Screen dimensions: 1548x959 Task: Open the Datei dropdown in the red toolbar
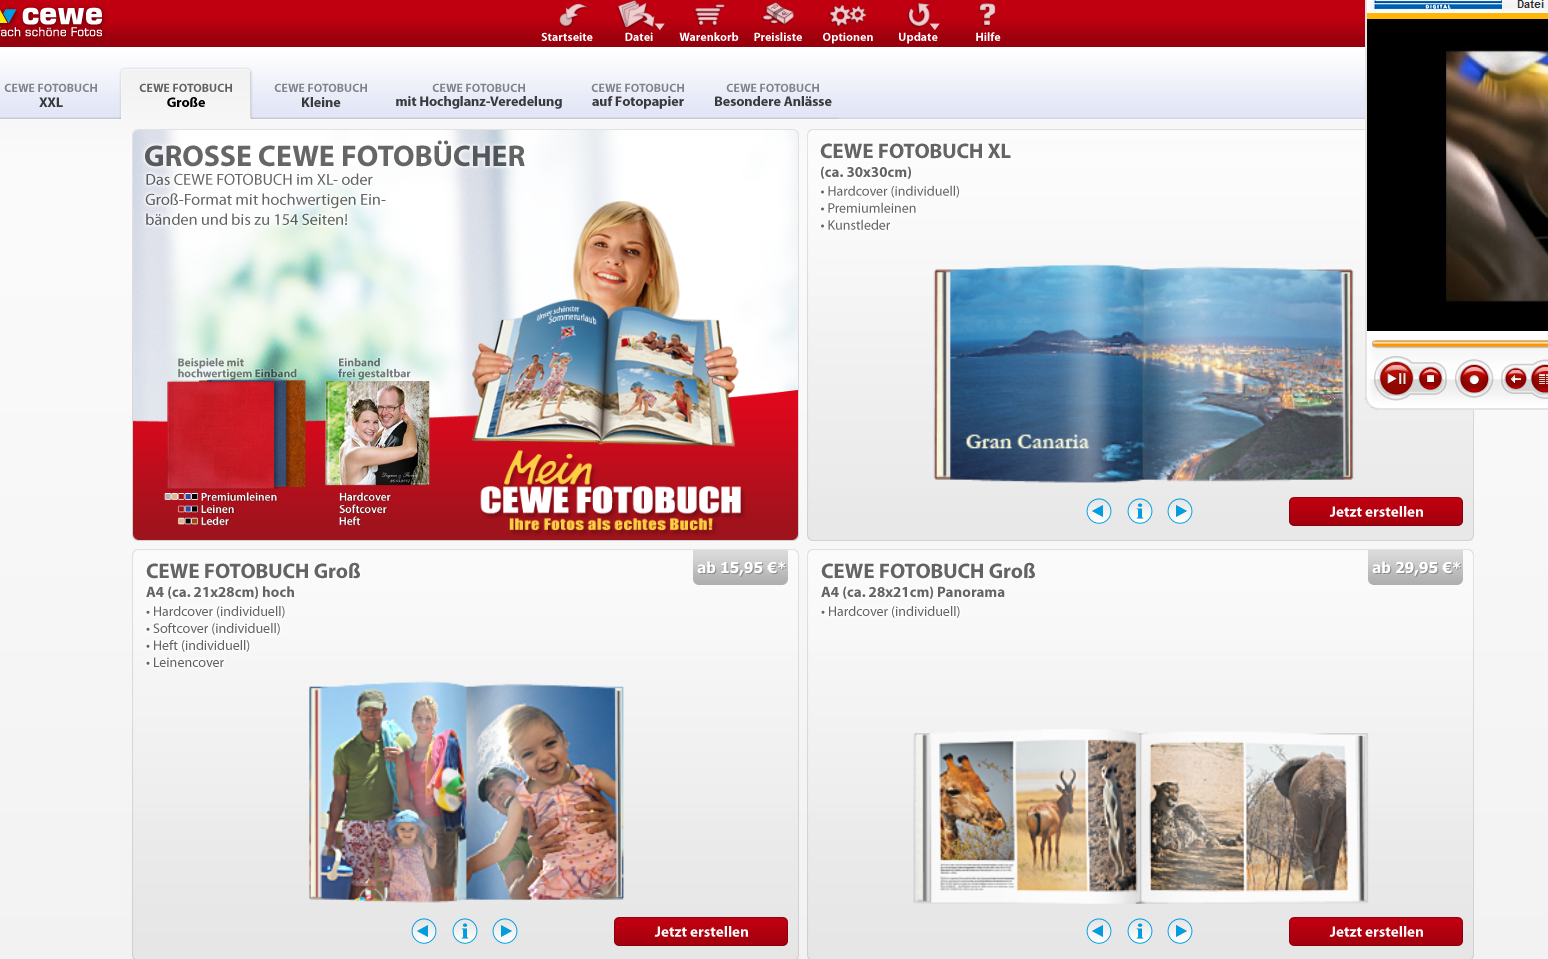coord(639,23)
